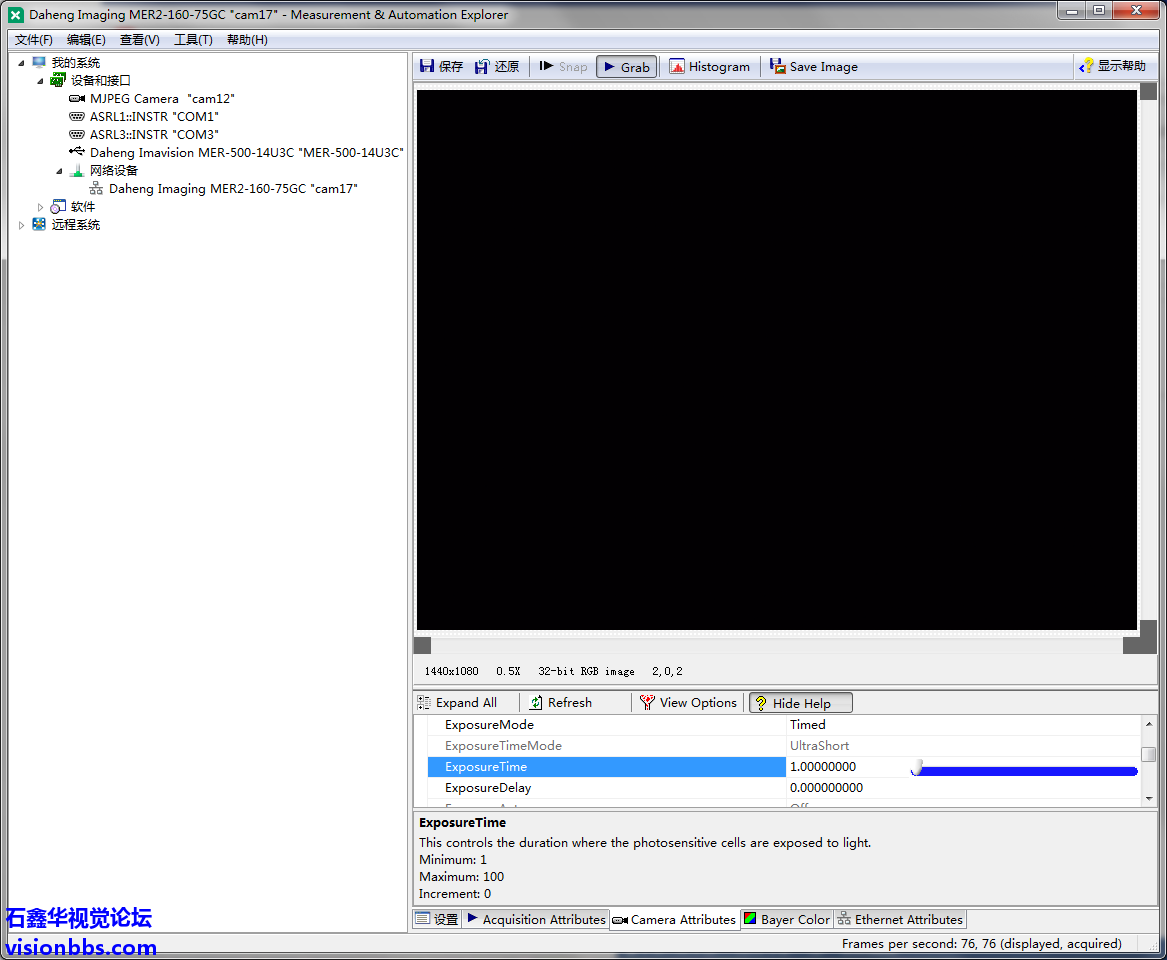1167x960 pixels.
Task: Select the ExposureDelay attribute row
Action: [607, 788]
